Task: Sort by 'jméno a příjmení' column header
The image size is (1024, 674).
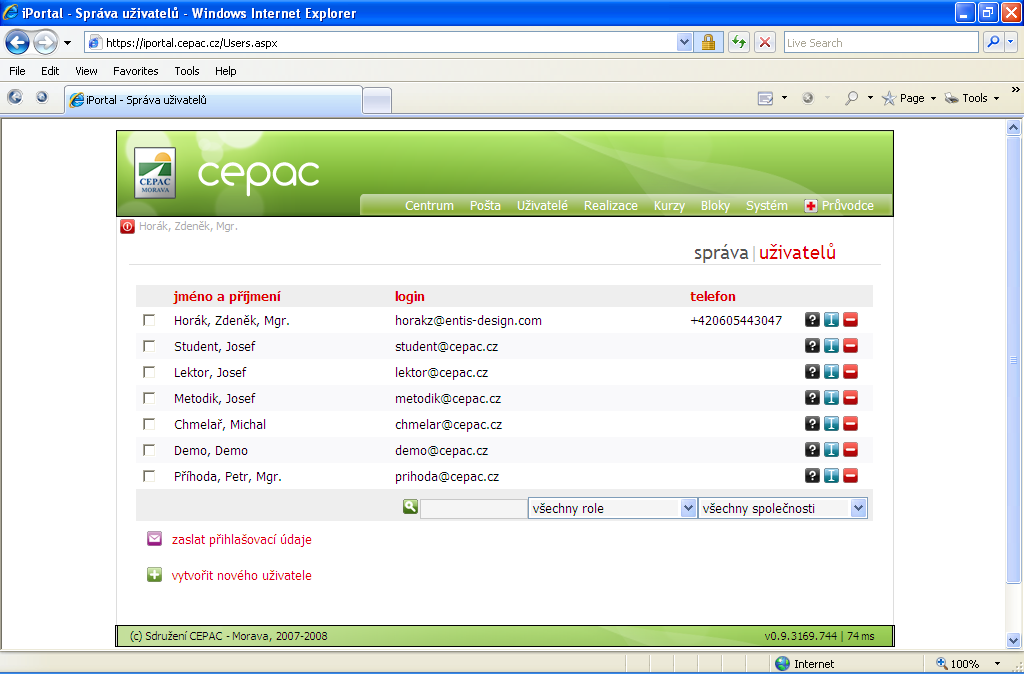Action: 227,297
